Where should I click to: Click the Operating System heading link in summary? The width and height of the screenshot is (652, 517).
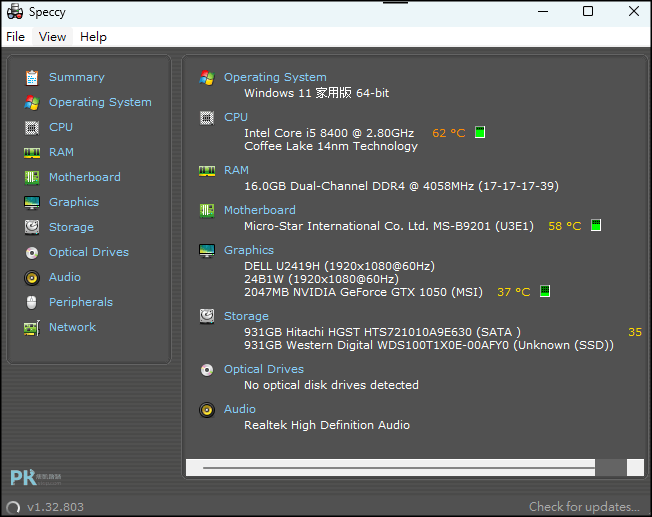pos(275,77)
